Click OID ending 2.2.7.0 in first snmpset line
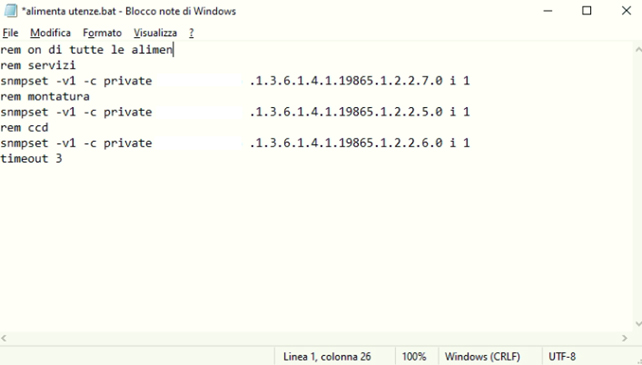The image size is (642, 365). tap(346, 81)
